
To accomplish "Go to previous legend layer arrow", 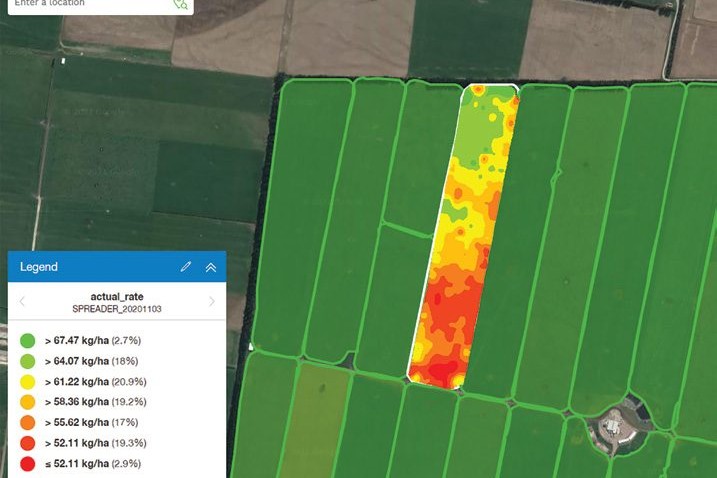I will [22, 301].
